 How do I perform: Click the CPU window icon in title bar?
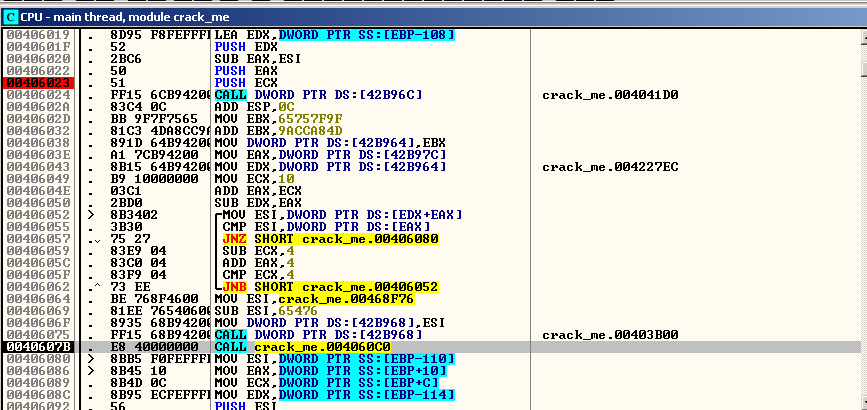[x=10, y=11]
